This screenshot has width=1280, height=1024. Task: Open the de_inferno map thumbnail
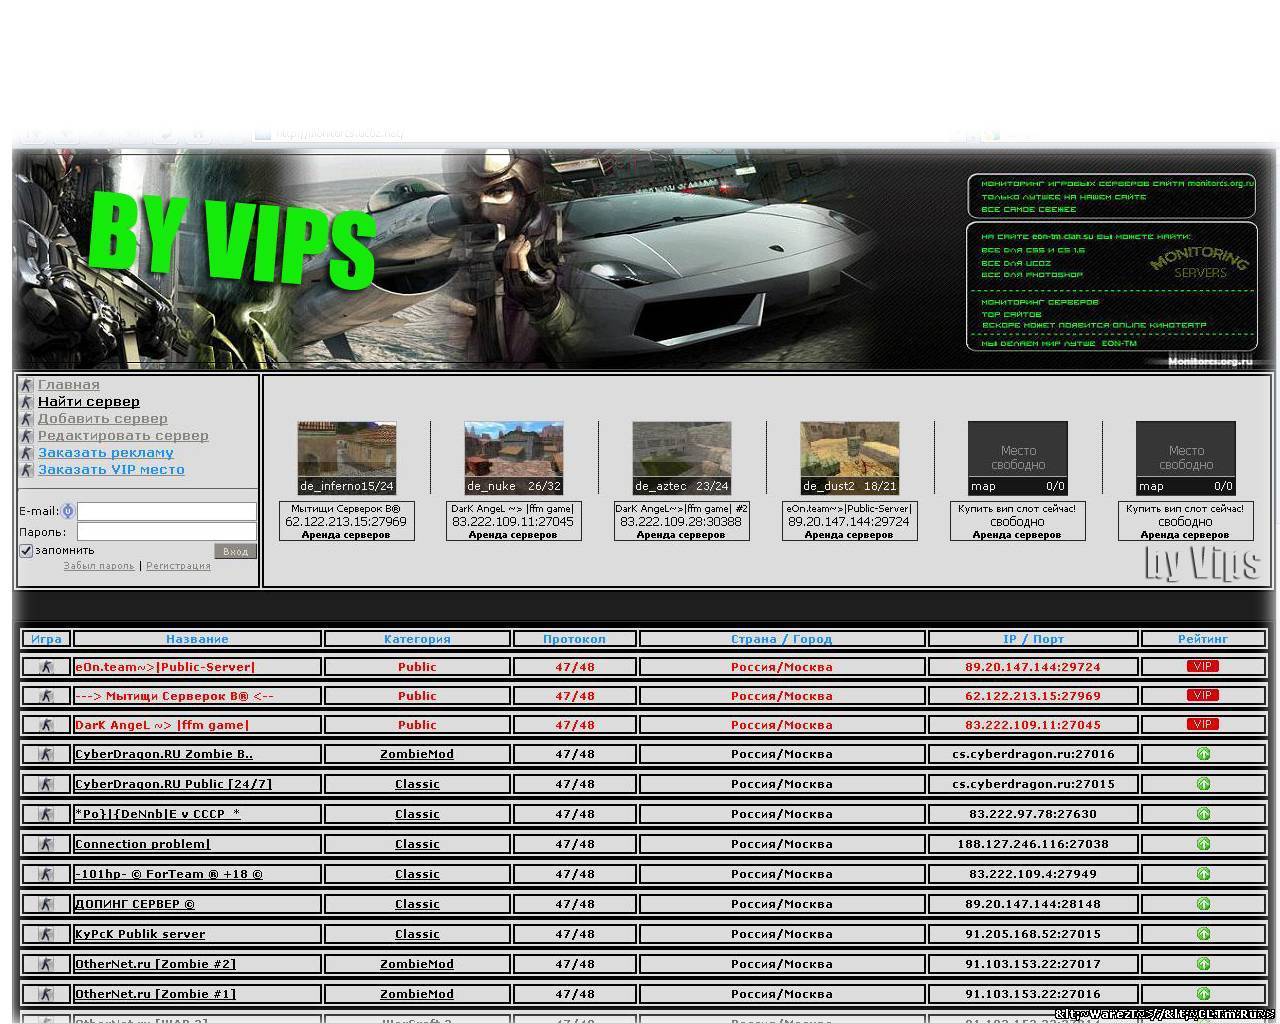[346, 457]
